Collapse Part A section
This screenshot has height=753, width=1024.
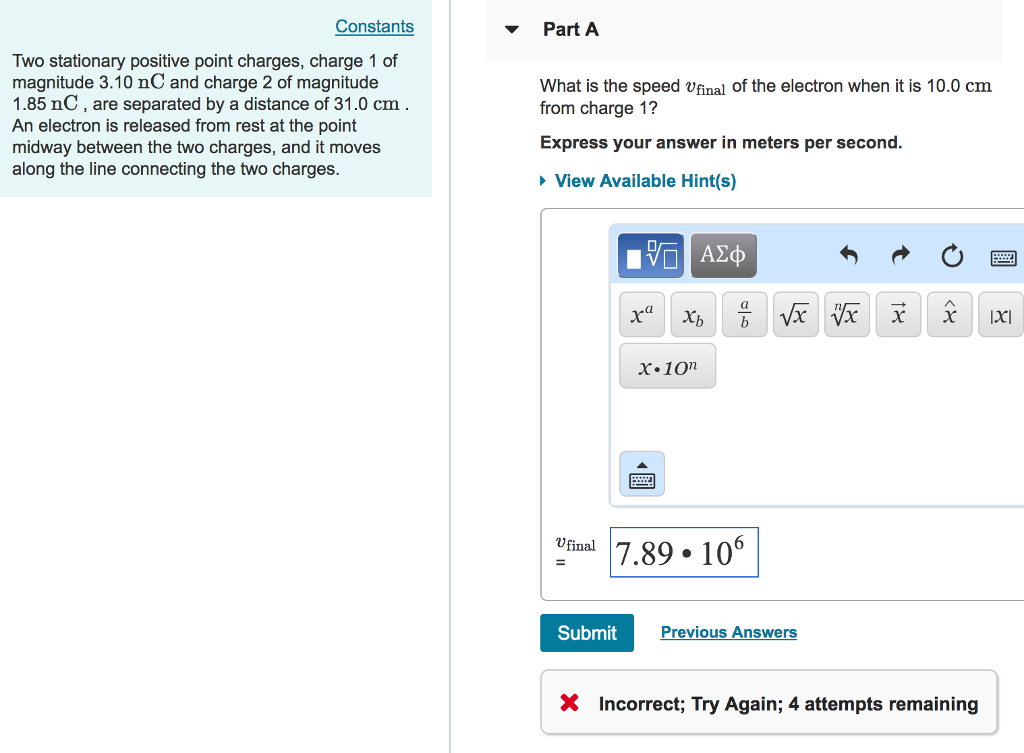click(x=511, y=30)
